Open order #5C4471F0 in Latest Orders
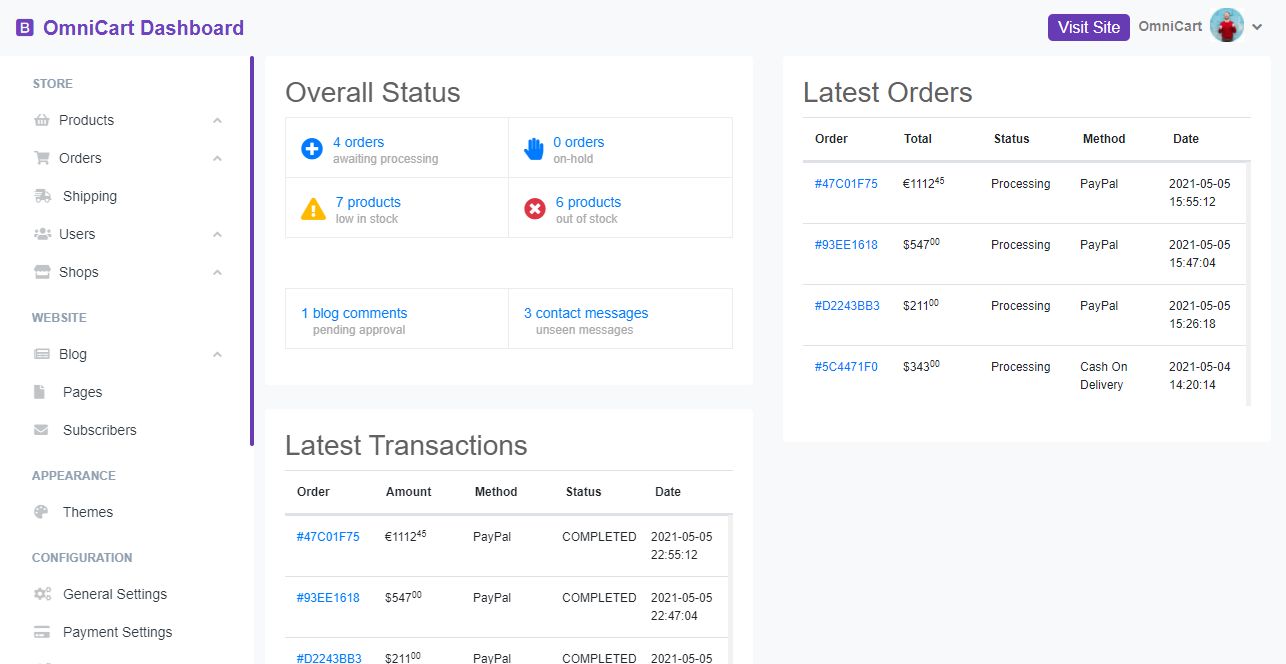1286x664 pixels. [x=846, y=367]
